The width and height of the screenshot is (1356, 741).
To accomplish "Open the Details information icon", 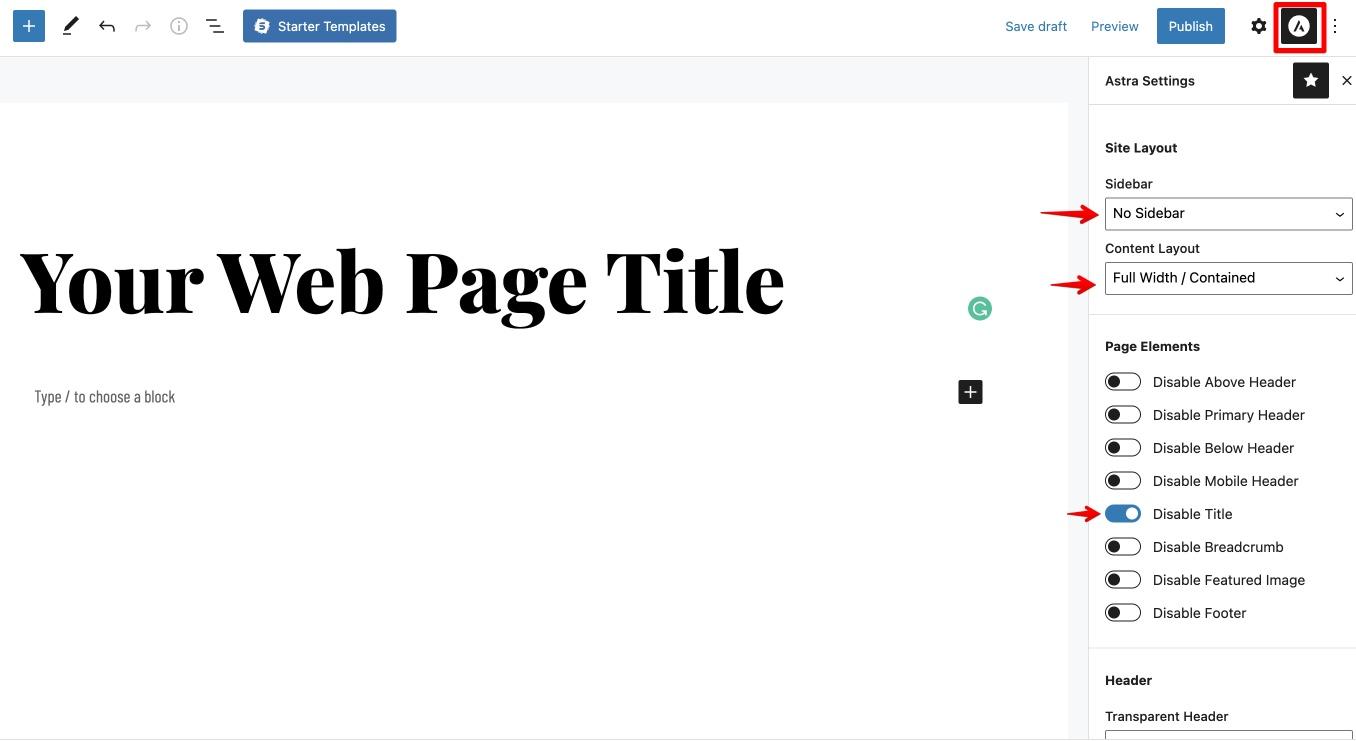I will click(x=178, y=25).
